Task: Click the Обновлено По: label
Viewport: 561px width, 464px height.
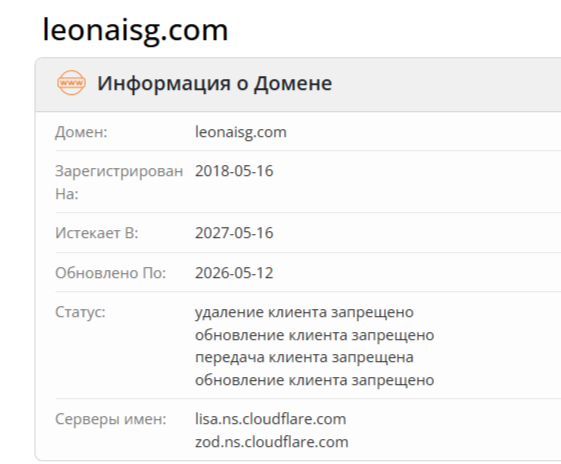Action: click(x=111, y=273)
